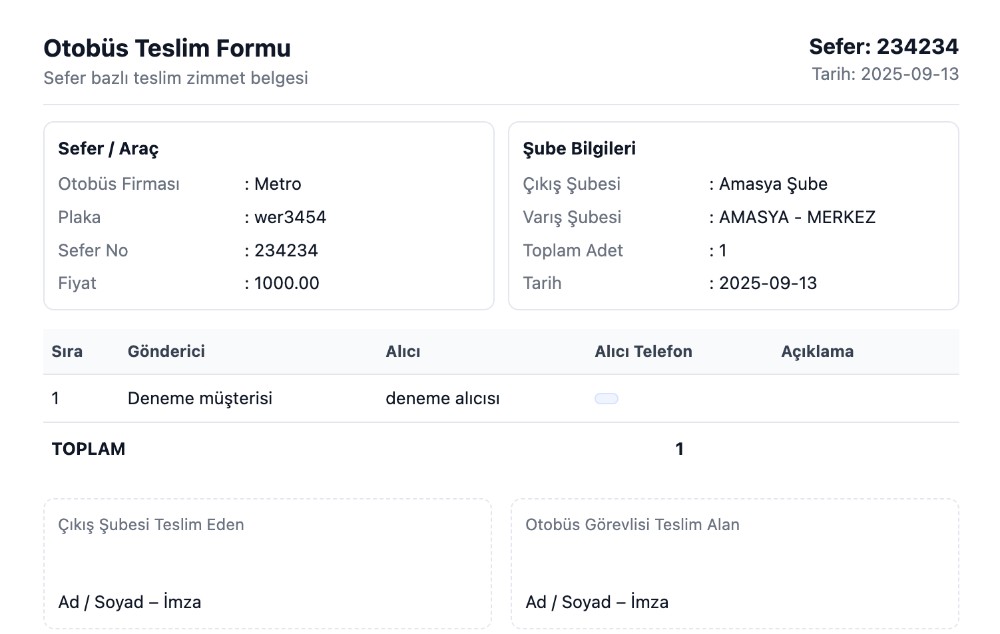Click the Fiyat value 1000.00
Image resolution: width=1000 pixels, height=634 pixels.
pos(286,283)
